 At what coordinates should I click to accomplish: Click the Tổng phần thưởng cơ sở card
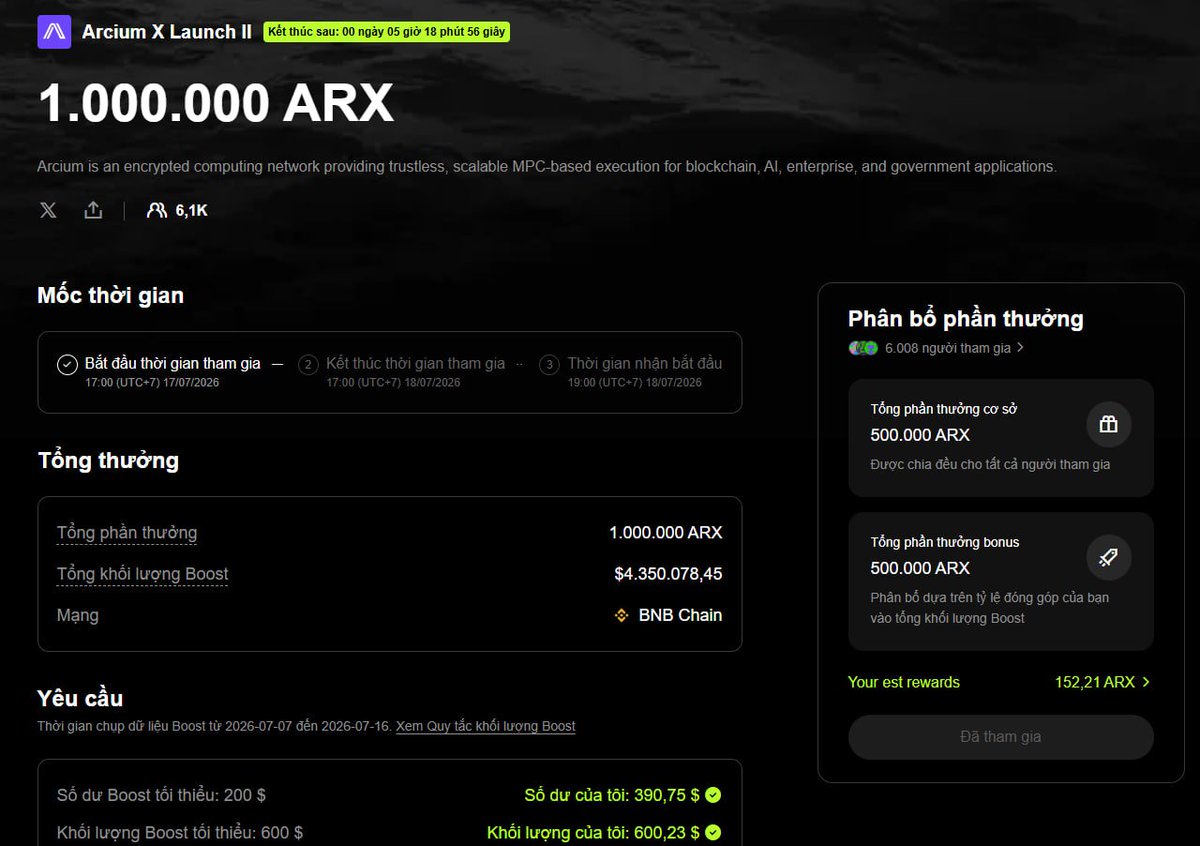1001,437
